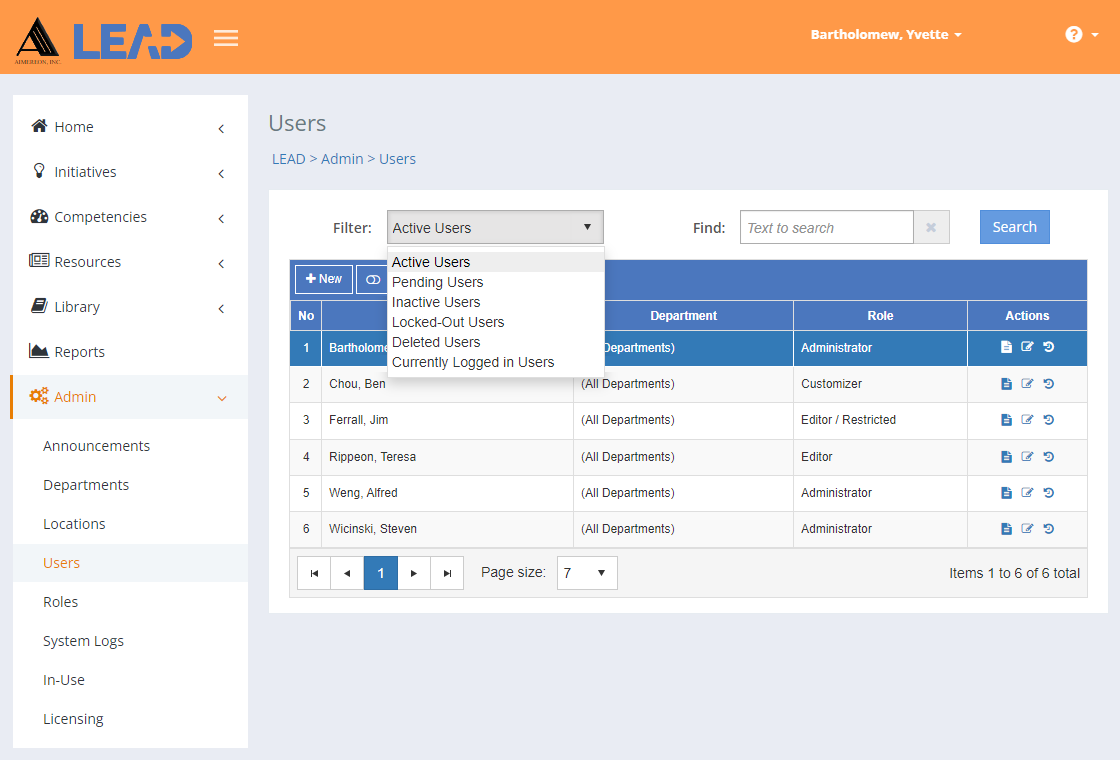View details icon for Ferrall, Jim

1006,419
